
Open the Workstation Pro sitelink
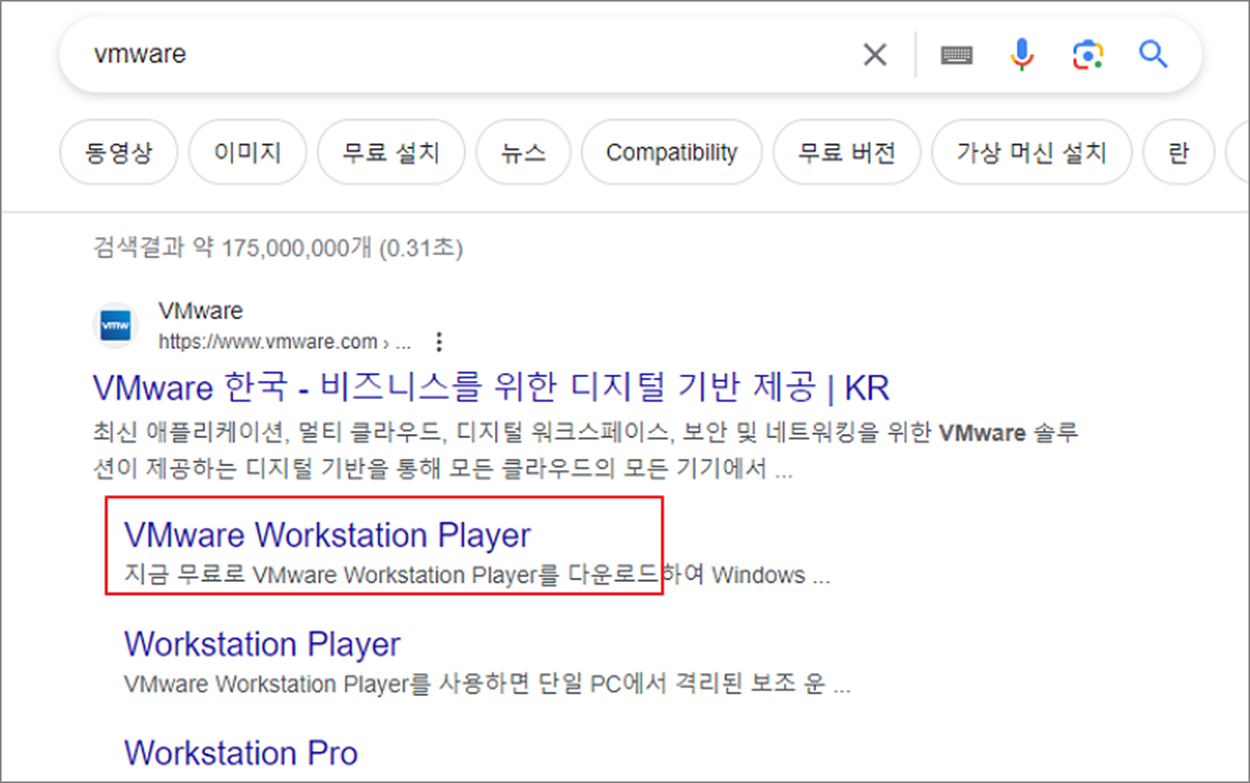(241, 752)
